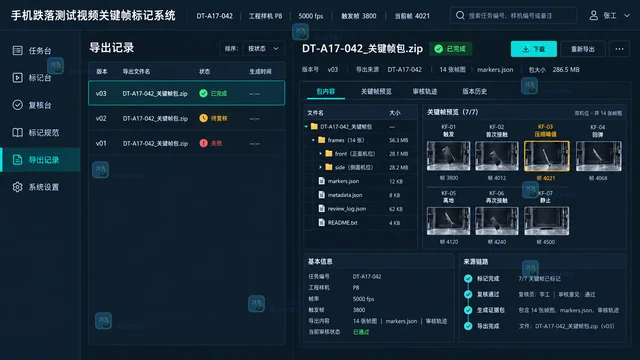Screen dimensions: 640x360
Task: Open 系统设置 gear icon in sidebar
Action: [x=18, y=187]
